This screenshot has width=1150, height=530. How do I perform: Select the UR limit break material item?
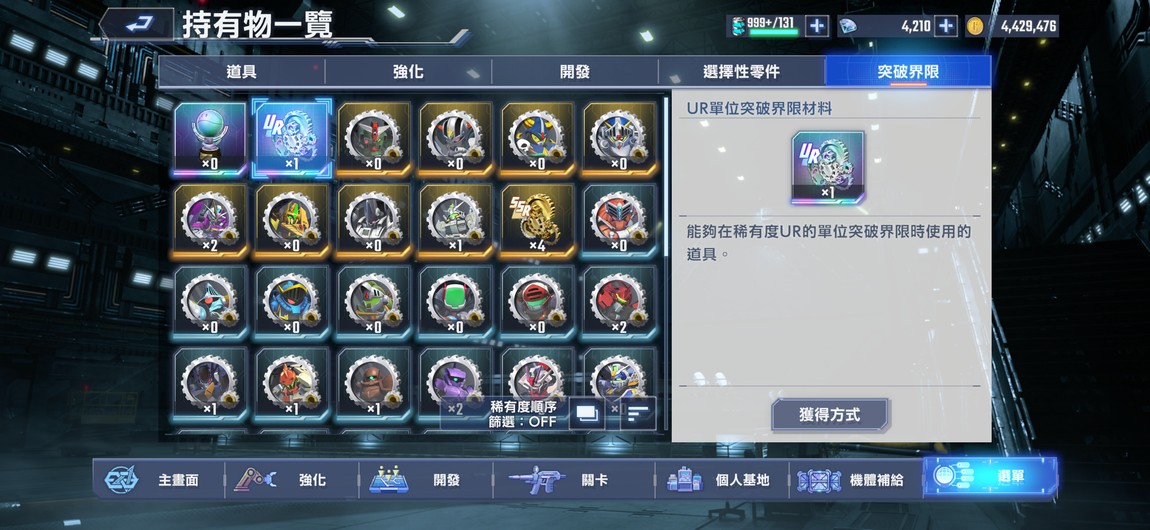click(291, 139)
